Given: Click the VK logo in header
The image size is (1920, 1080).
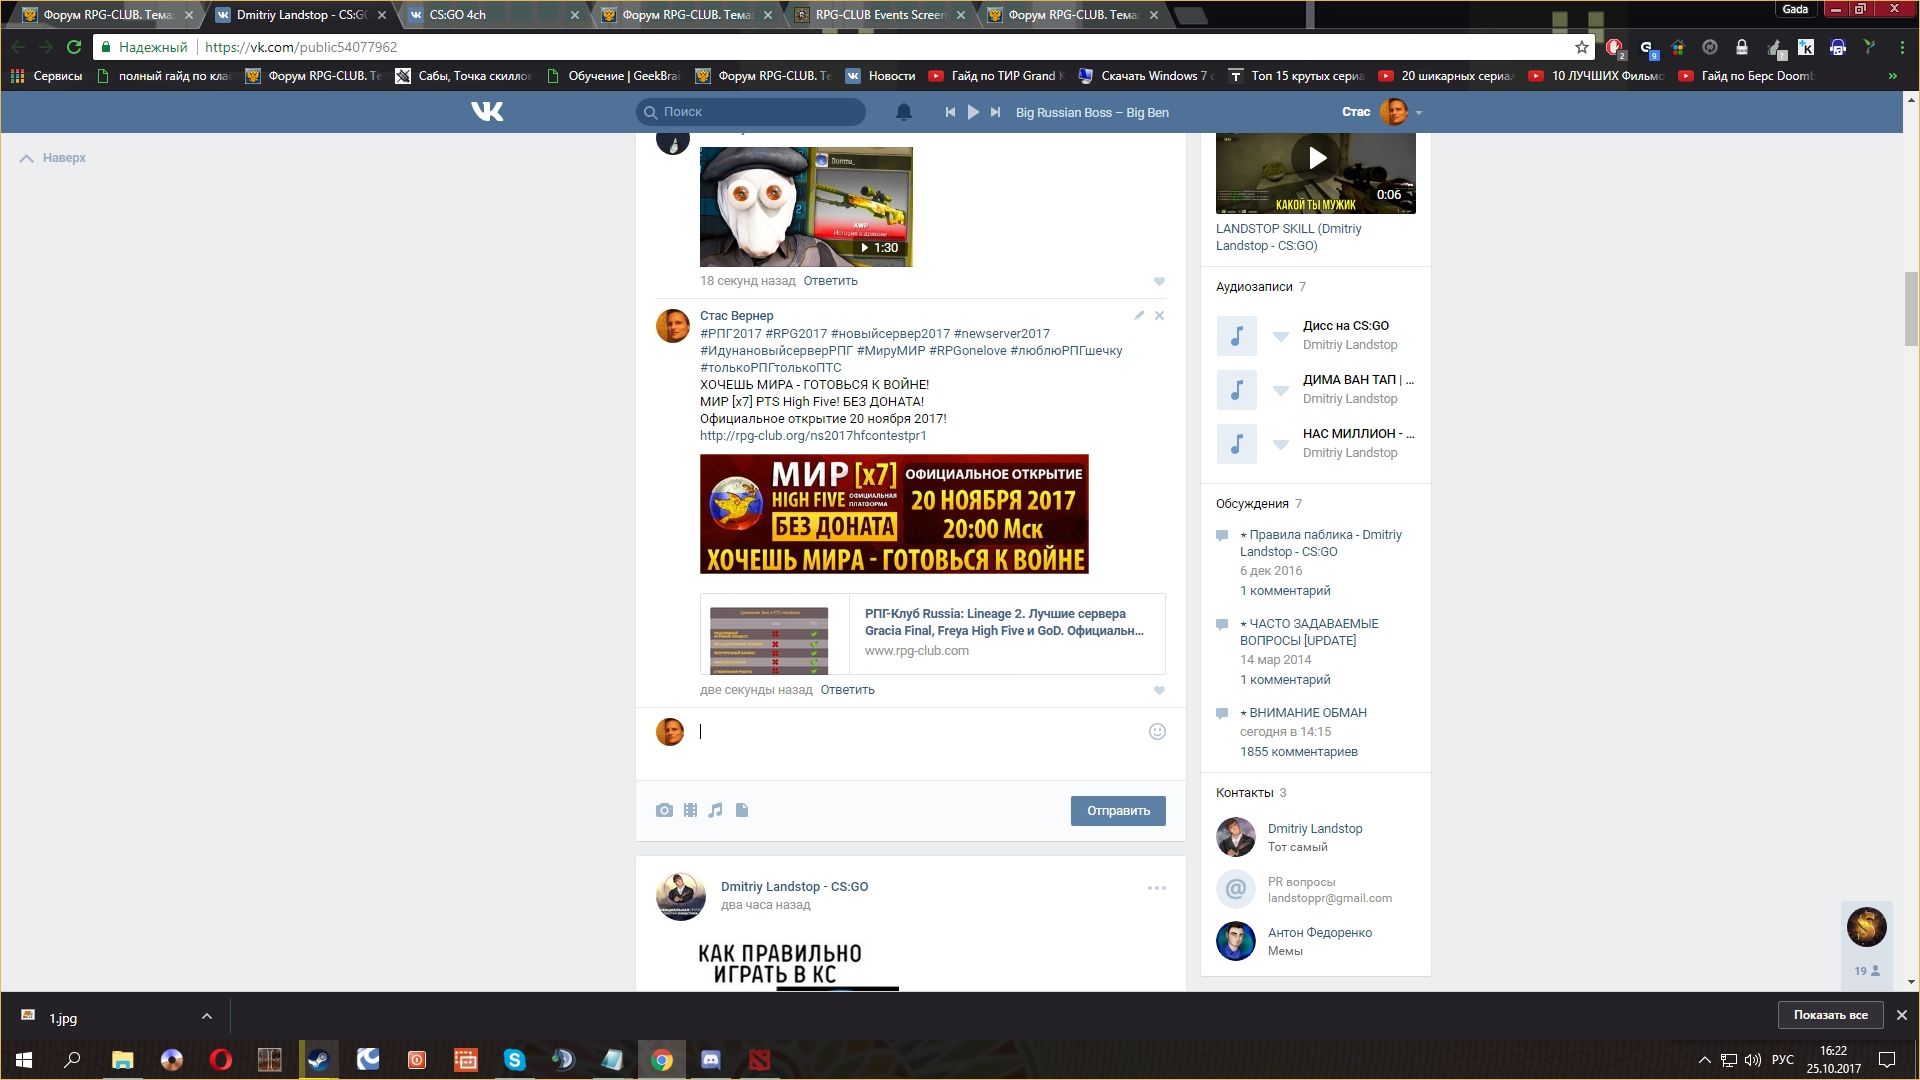Looking at the screenshot, I should [487, 112].
